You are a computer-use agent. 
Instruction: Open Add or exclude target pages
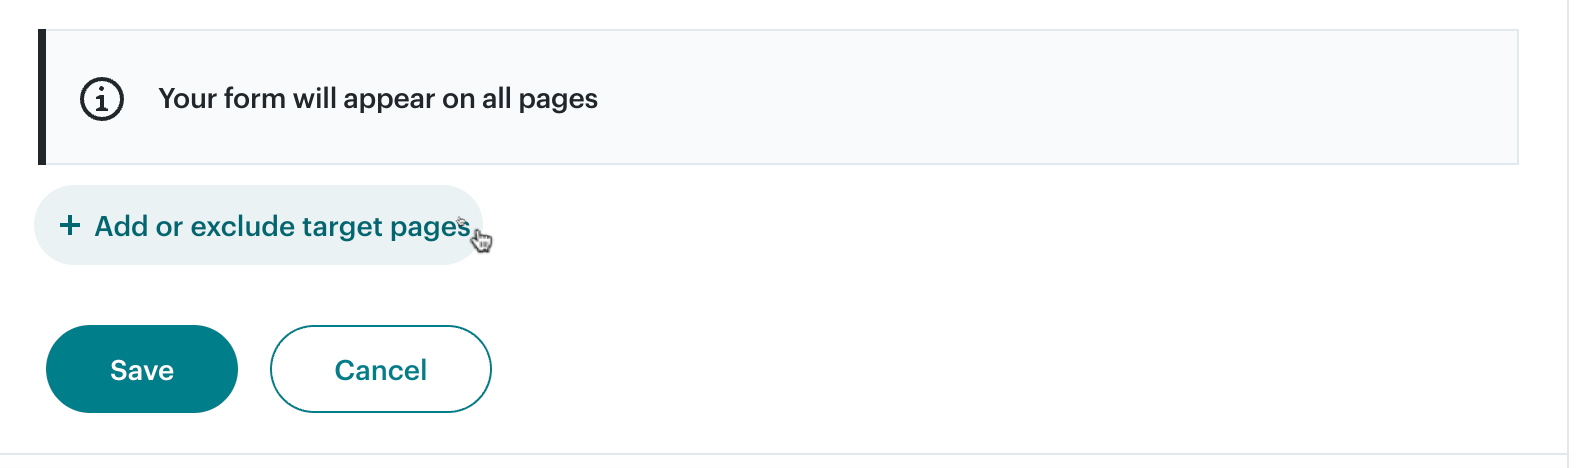point(258,225)
